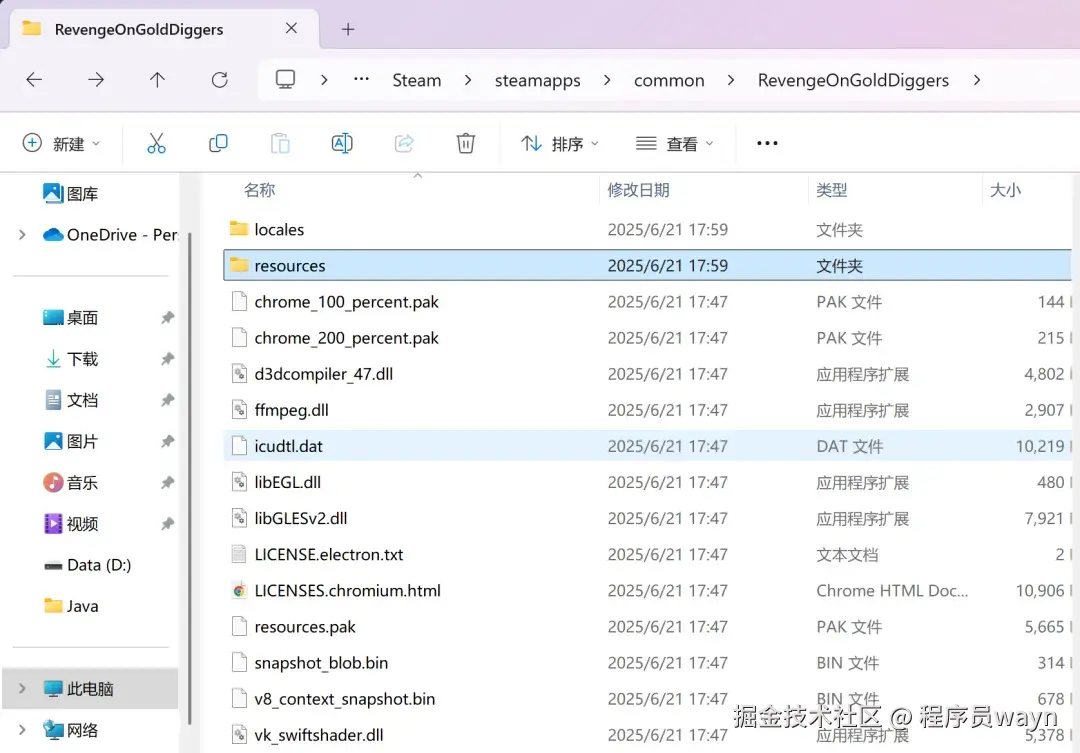Select resources.pak file name
The image size is (1080, 753).
click(x=305, y=627)
